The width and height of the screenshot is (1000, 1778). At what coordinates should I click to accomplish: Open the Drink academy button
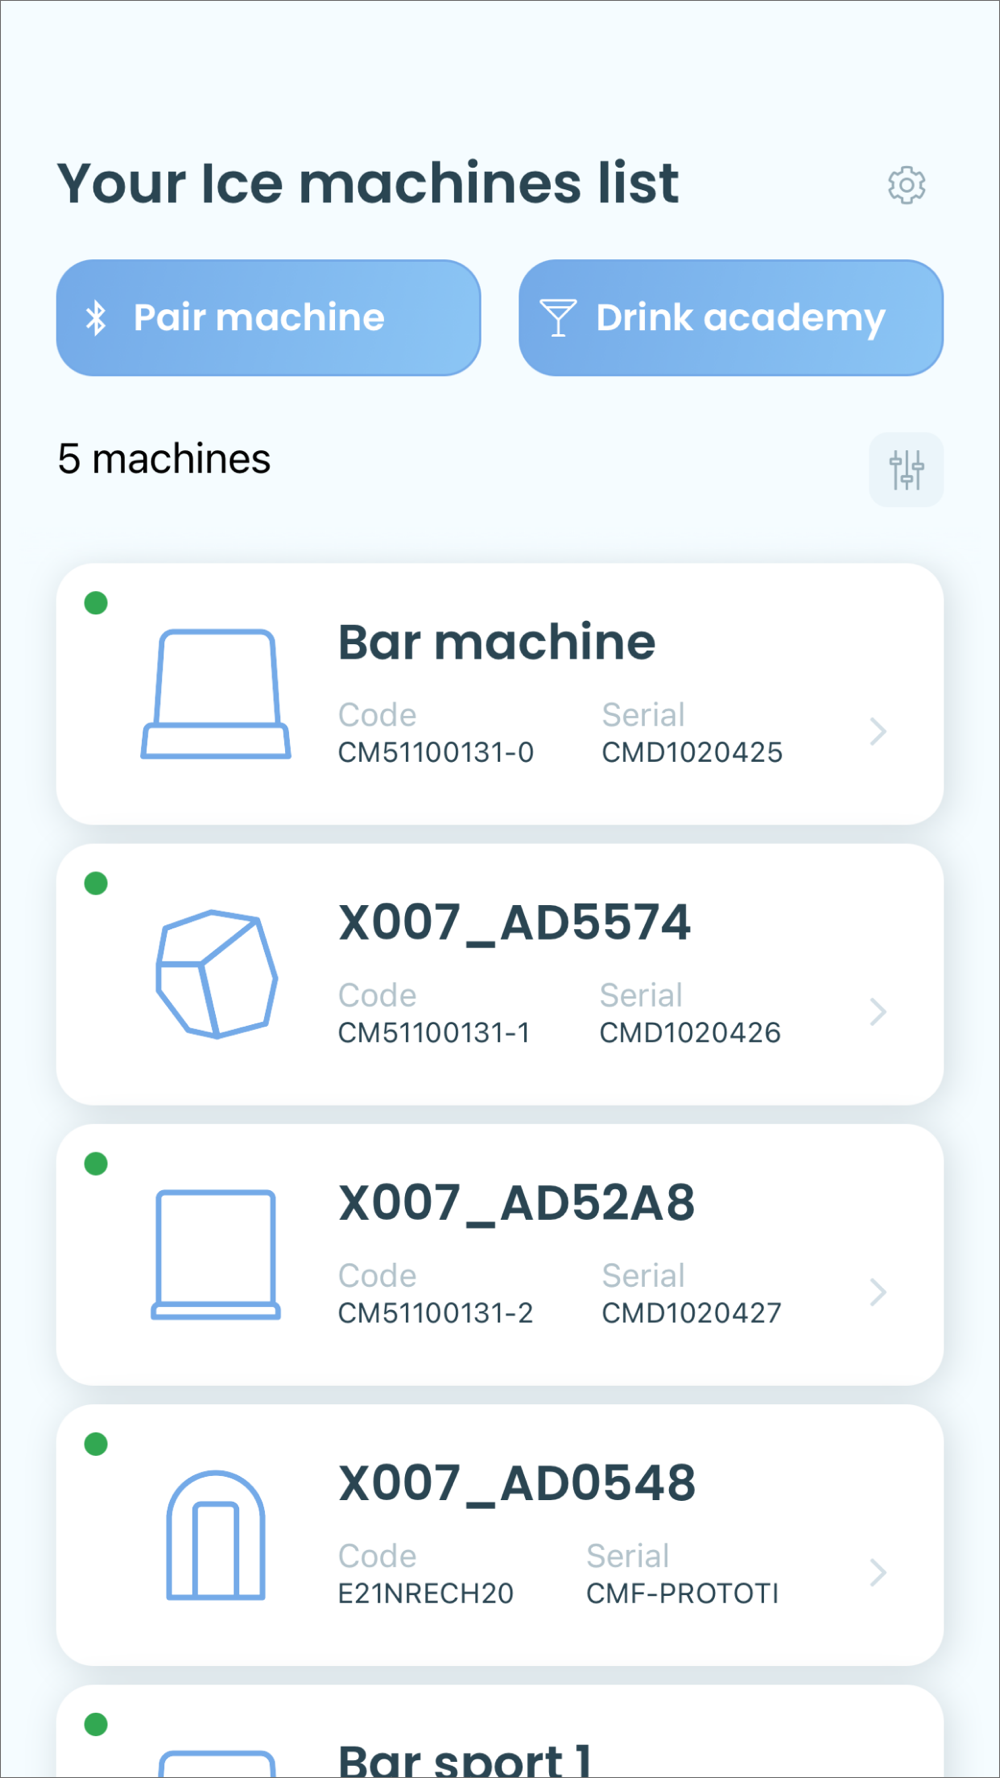click(x=731, y=318)
